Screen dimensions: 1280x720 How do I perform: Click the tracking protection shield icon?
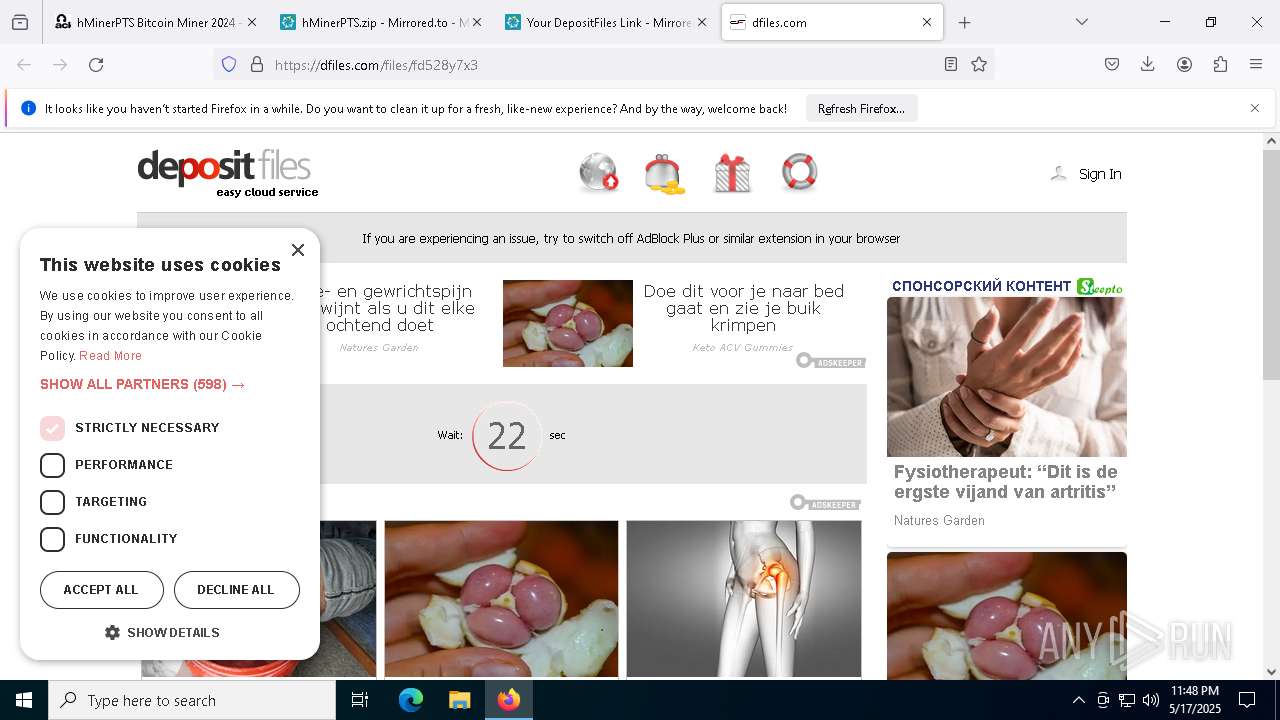coord(229,65)
